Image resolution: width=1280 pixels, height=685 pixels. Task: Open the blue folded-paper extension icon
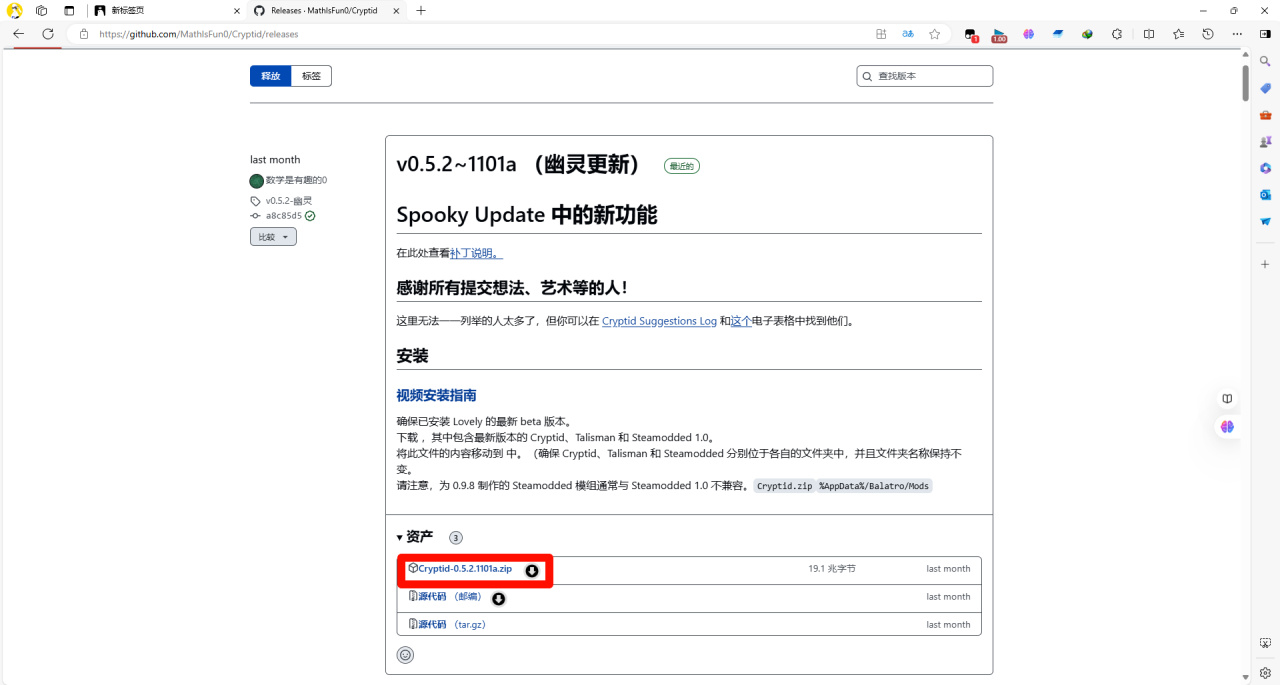1058,33
